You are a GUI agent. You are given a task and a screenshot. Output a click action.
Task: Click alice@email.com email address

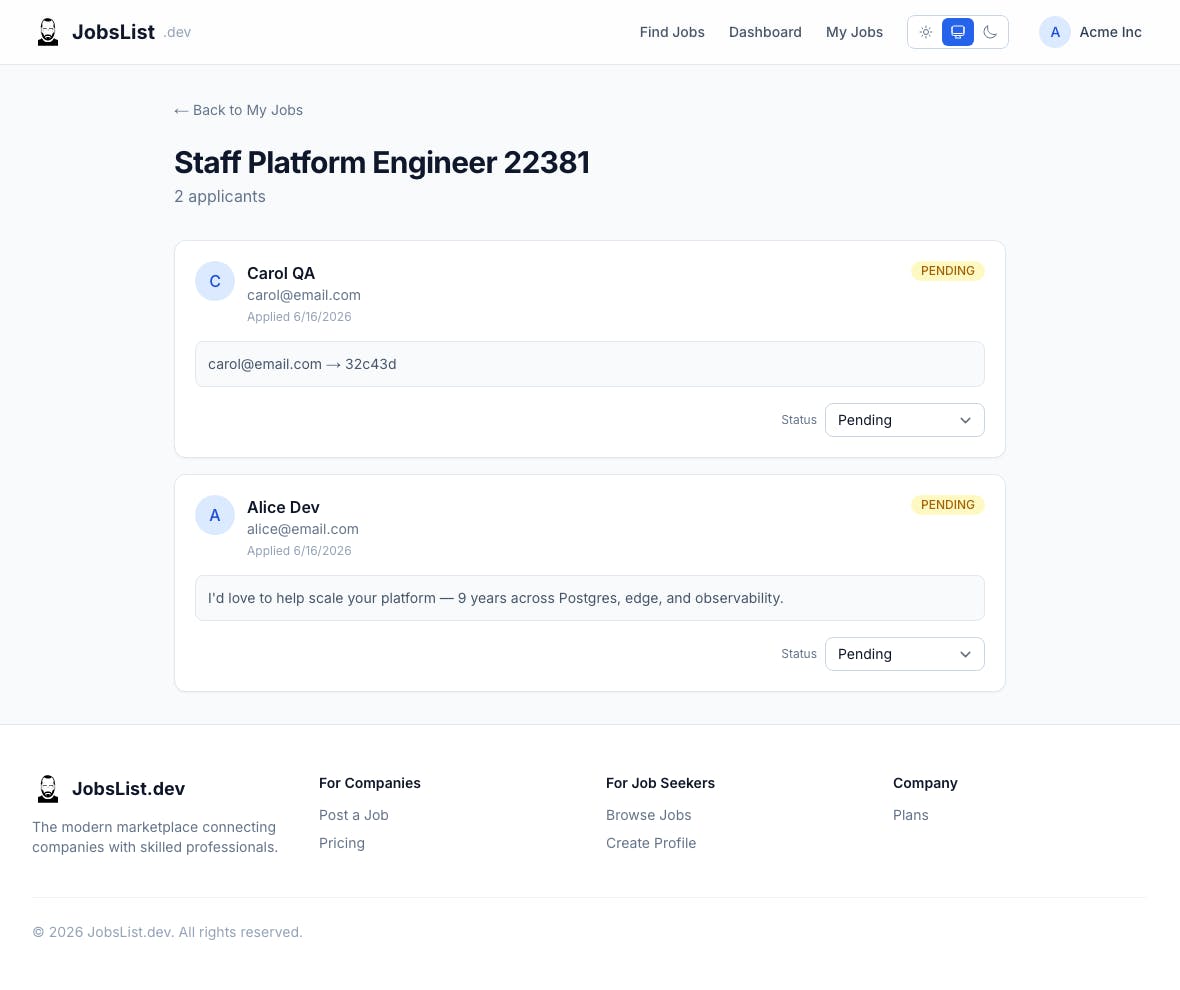click(303, 530)
